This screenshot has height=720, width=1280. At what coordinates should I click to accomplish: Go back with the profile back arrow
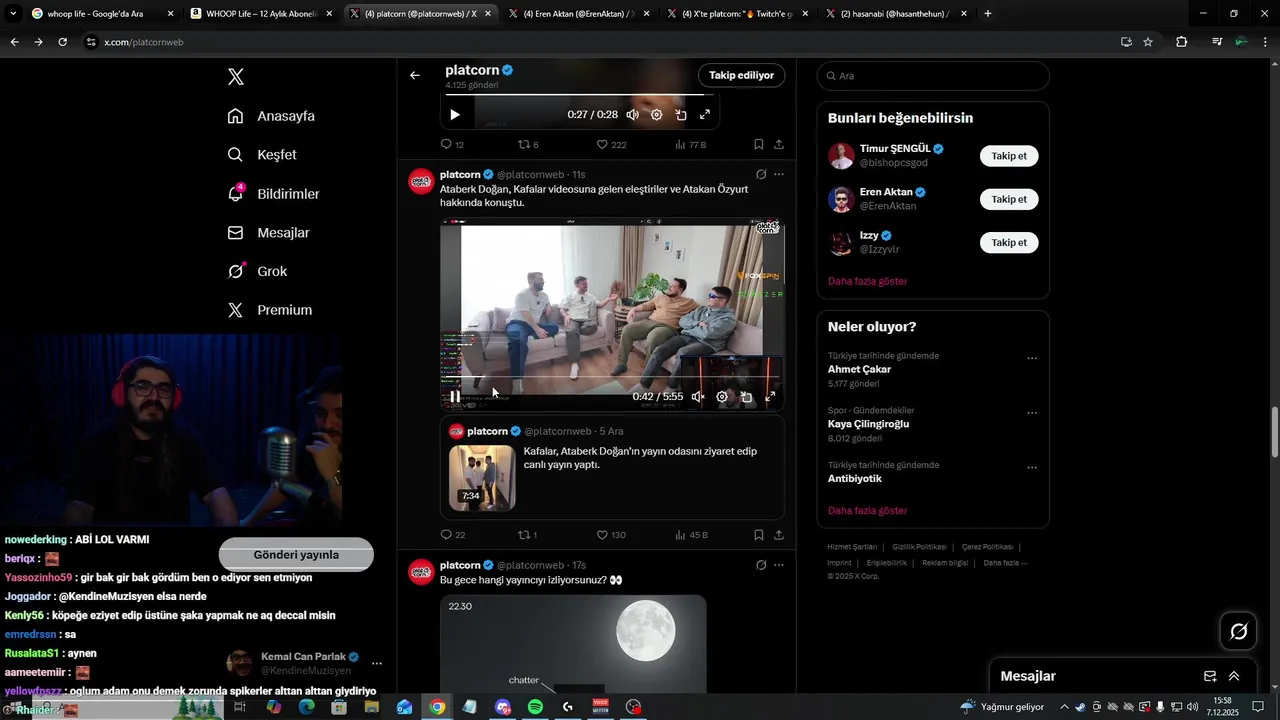click(415, 75)
